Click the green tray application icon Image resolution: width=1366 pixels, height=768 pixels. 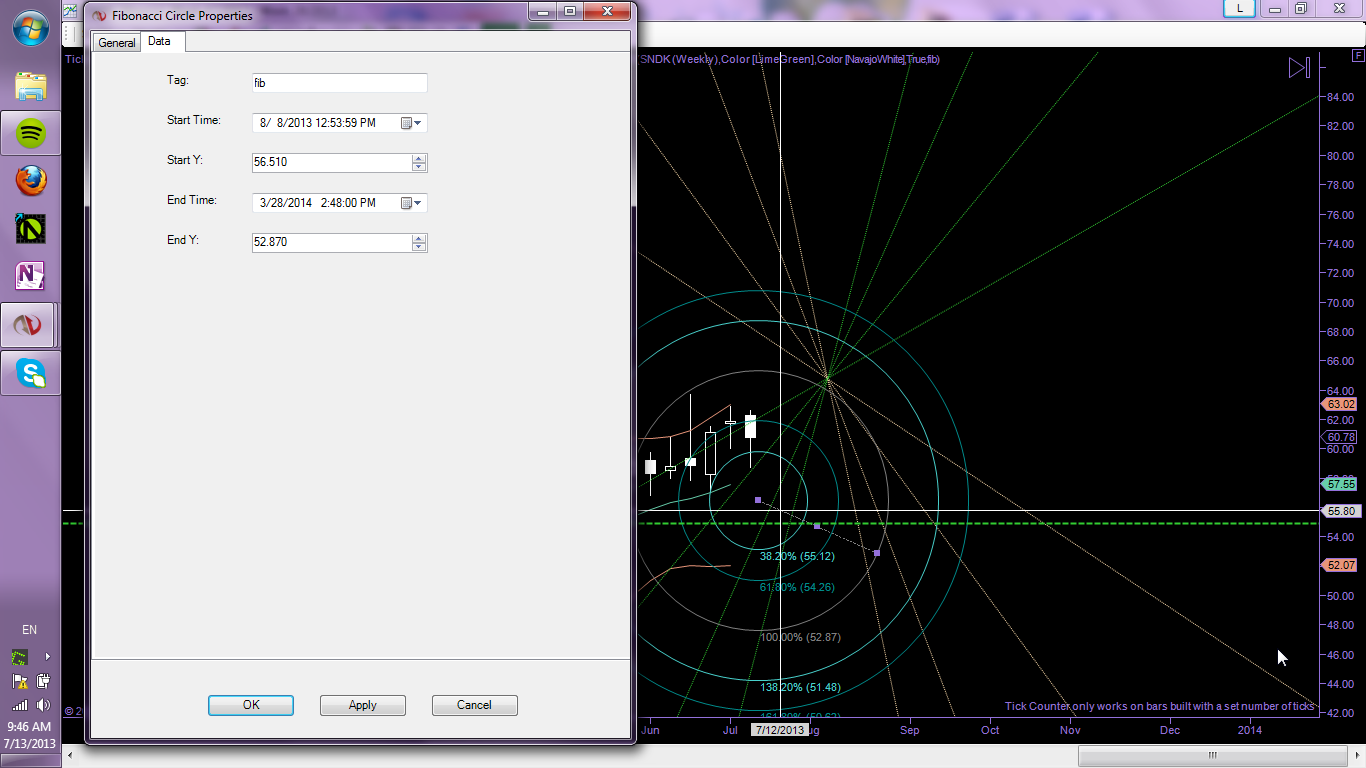pos(19,657)
